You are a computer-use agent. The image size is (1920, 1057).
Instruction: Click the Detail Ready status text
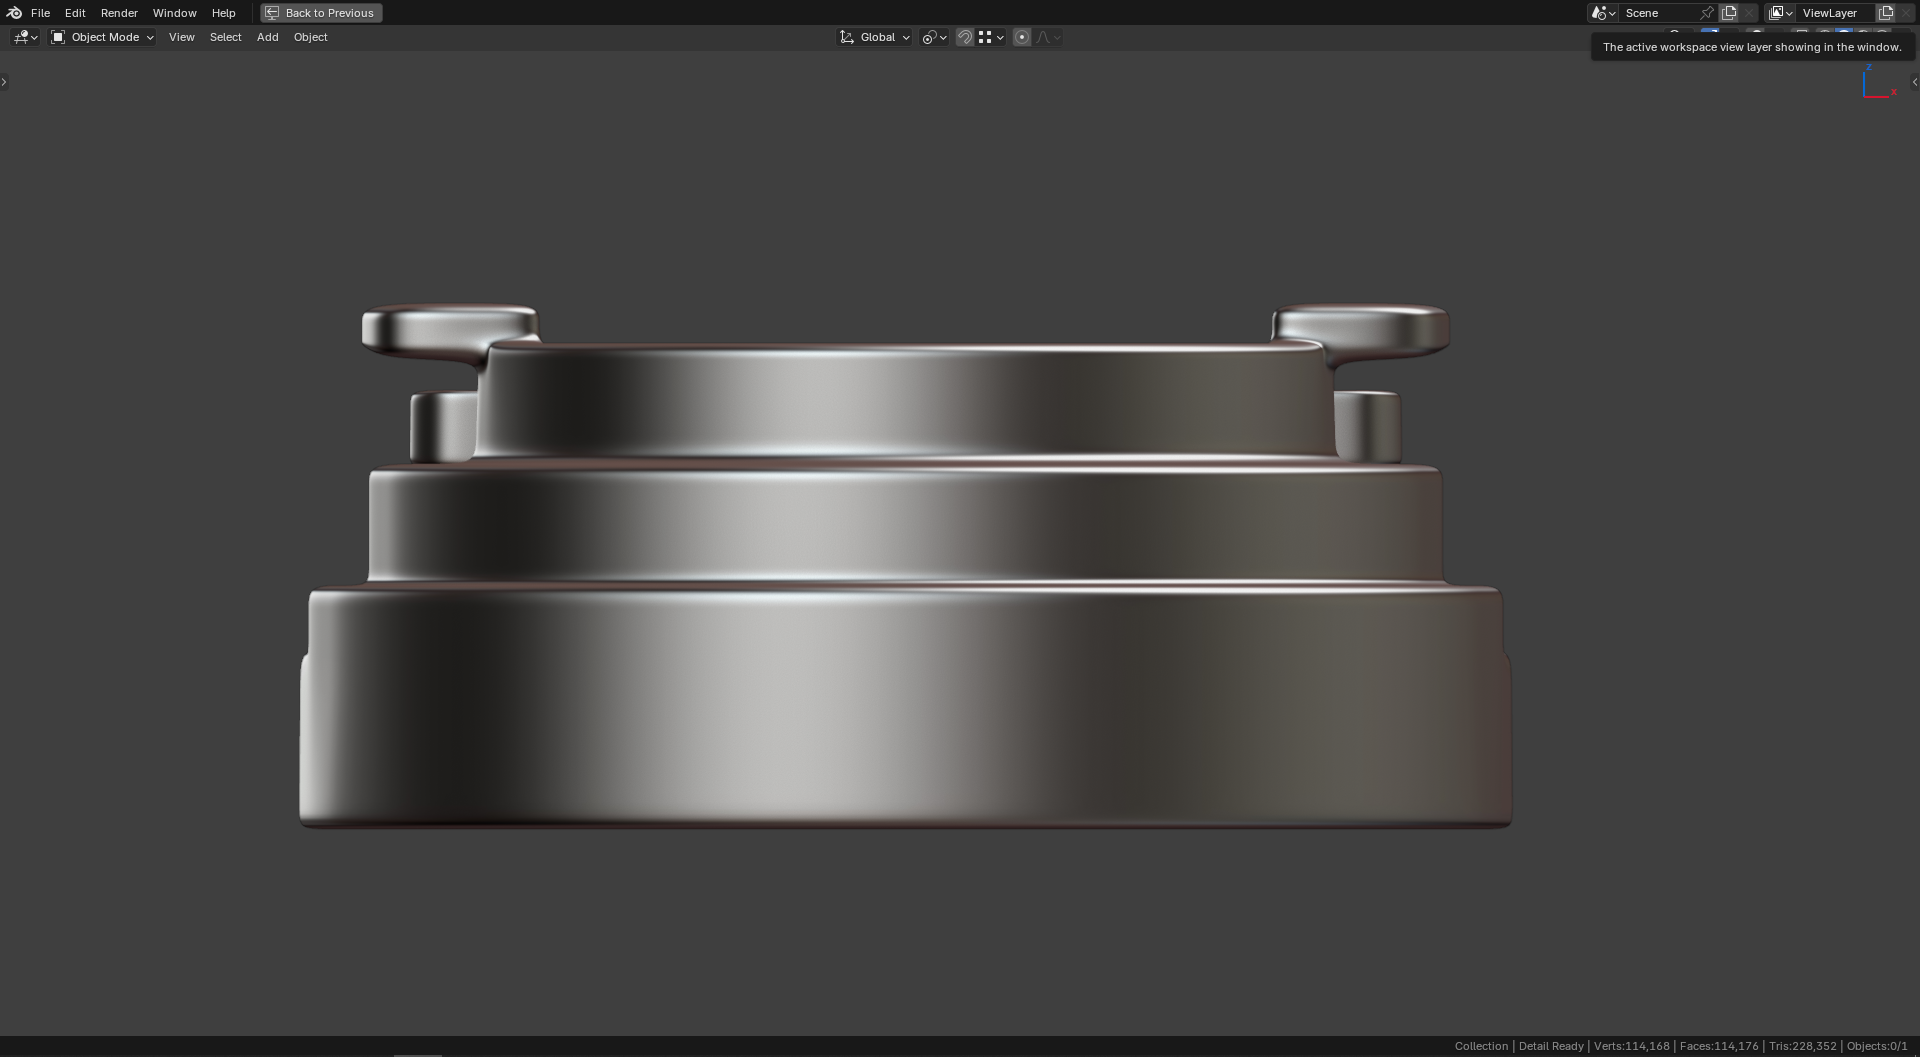tap(1551, 1046)
